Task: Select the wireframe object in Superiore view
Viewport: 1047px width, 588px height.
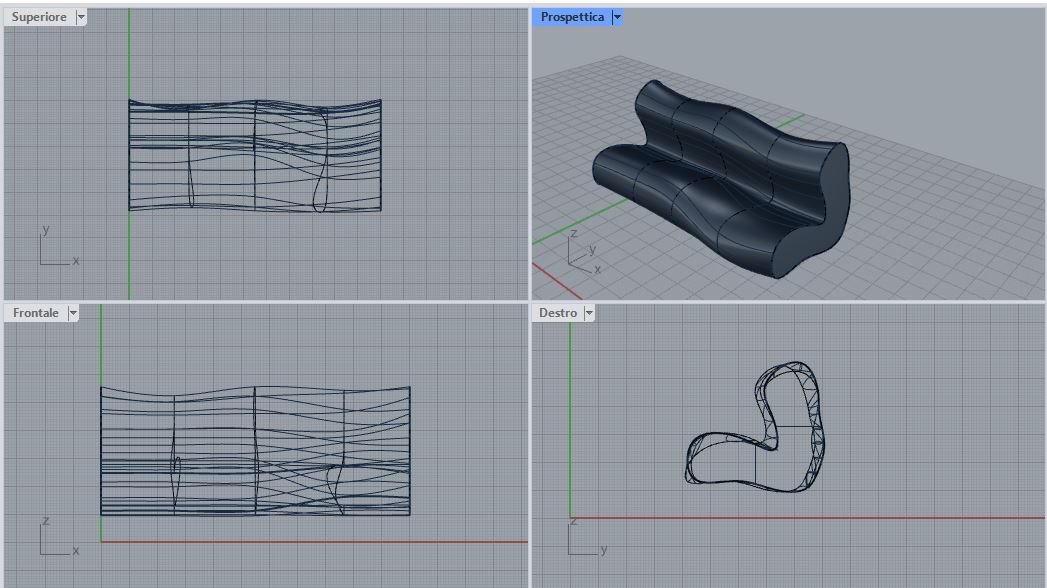Action: (x=255, y=155)
